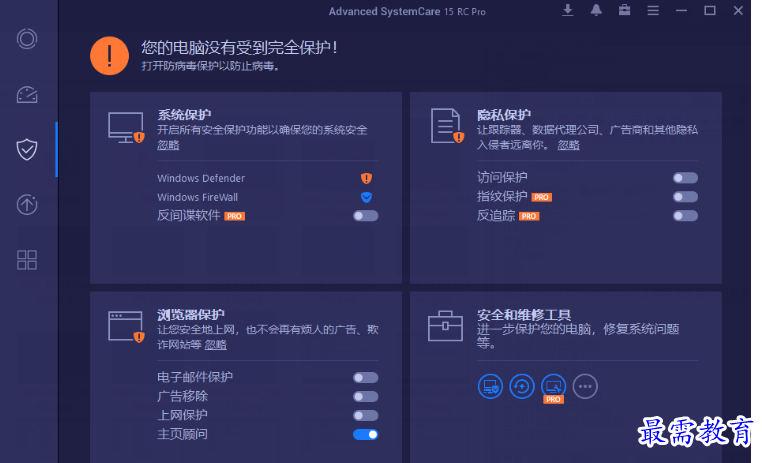Click the 隐私保护 document icon

[447, 126]
